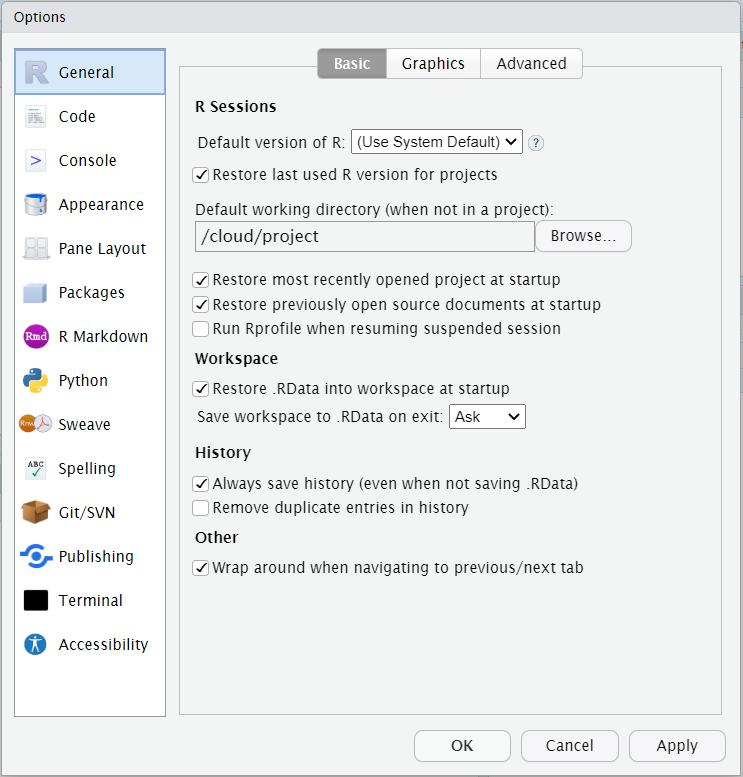
Task: Switch to the Advanced tab
Action: pyautogui.click(x=531, y=64)
